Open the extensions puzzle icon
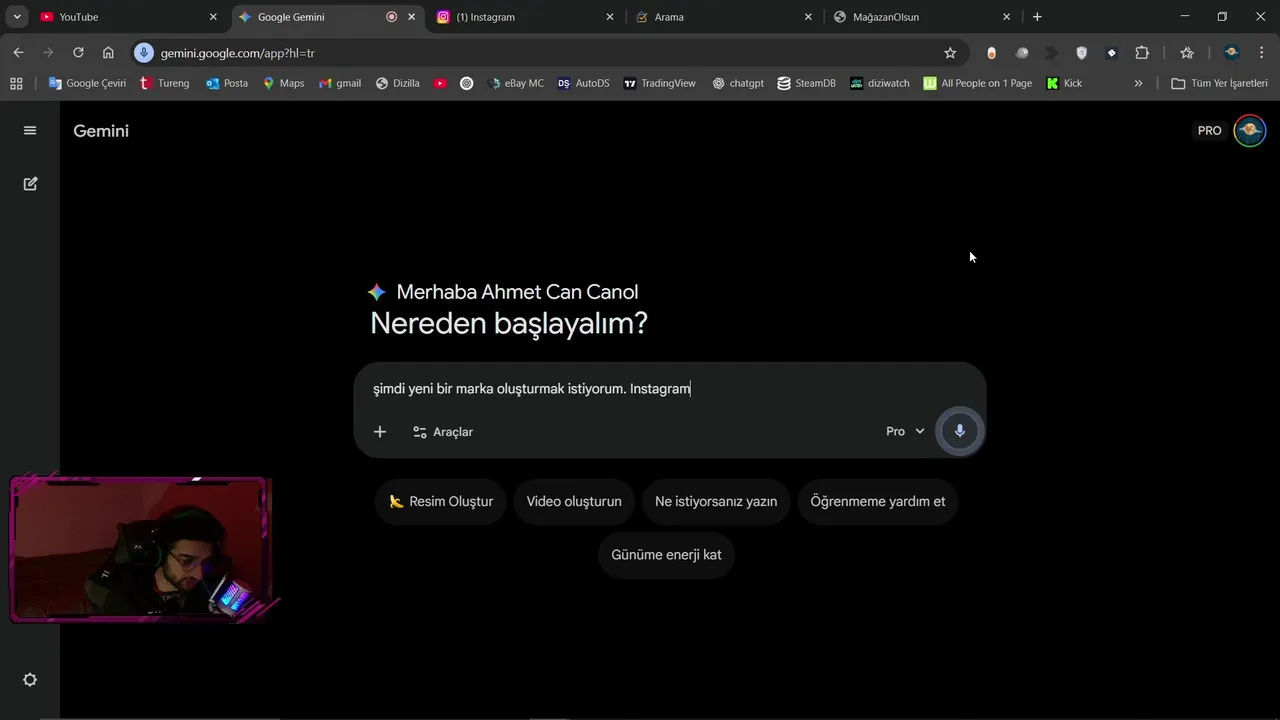 click(x=1142, y=53)
